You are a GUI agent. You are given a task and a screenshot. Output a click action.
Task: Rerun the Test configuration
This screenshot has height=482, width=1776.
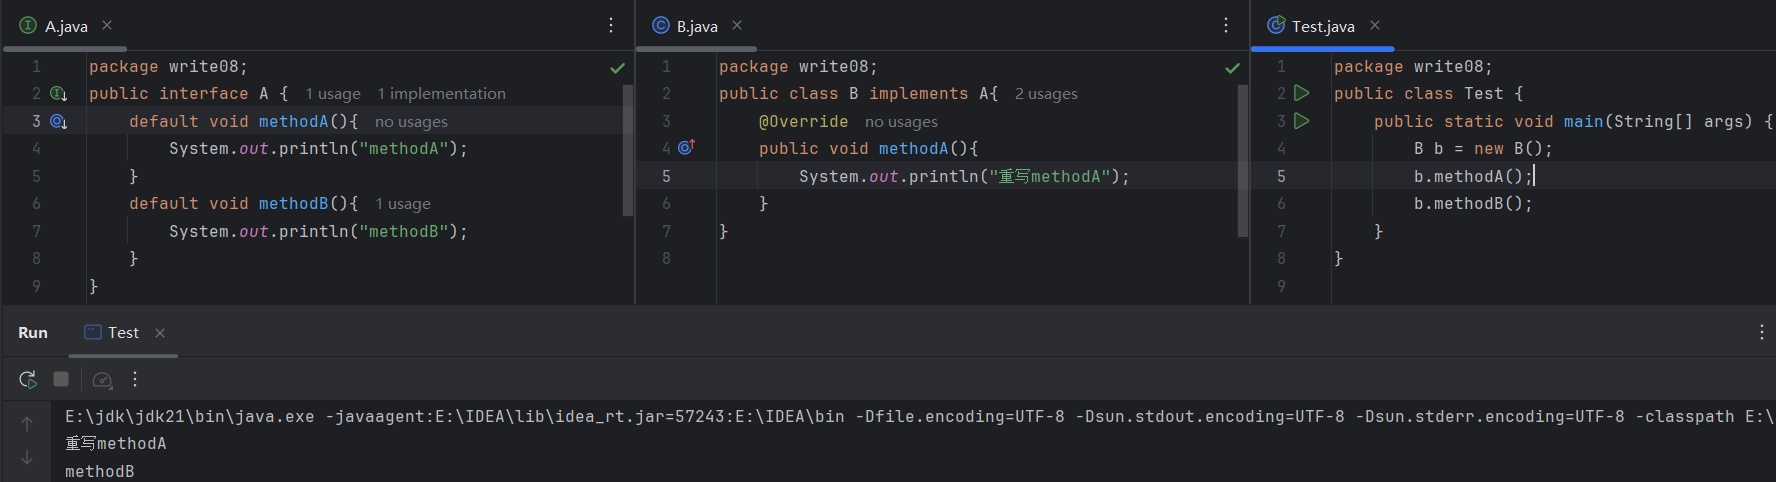click(x=28, y=379)
